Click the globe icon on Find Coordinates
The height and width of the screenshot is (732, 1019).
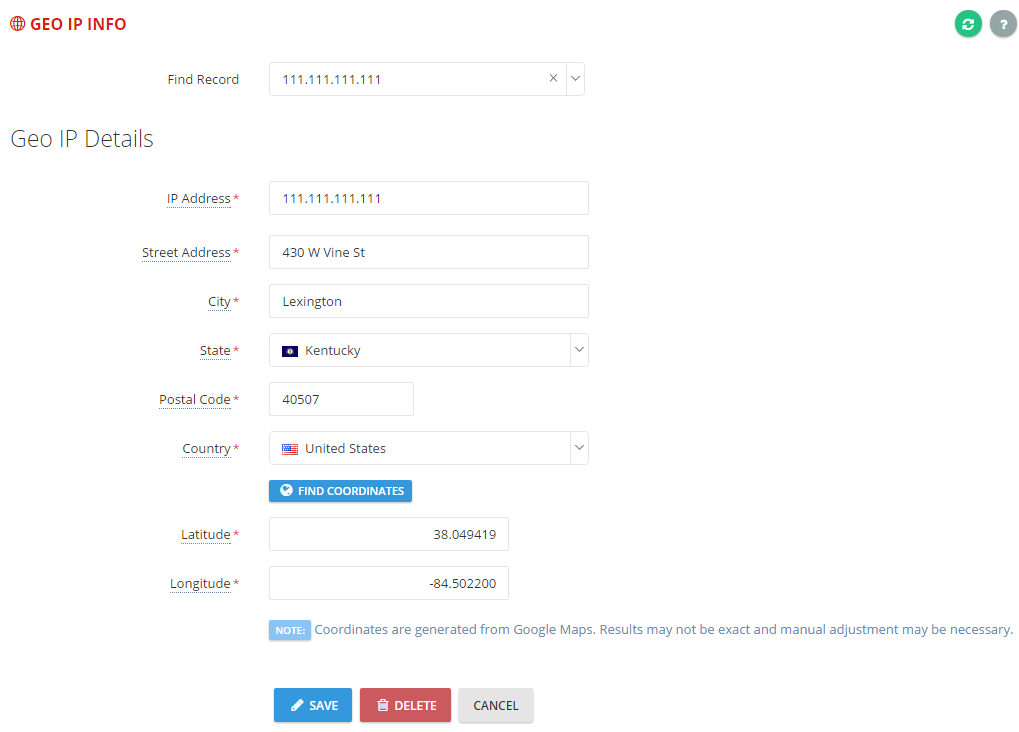pos(286,490)
